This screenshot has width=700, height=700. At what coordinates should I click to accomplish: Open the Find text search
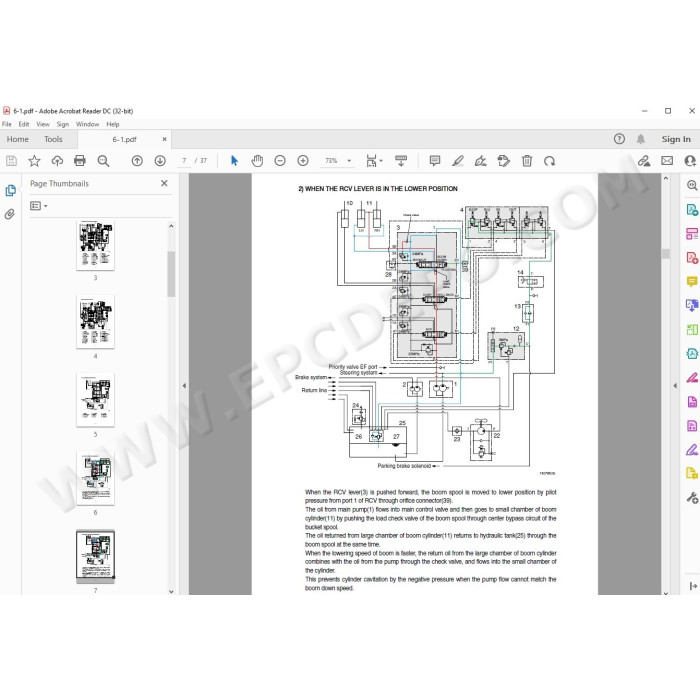pos(103,161)
